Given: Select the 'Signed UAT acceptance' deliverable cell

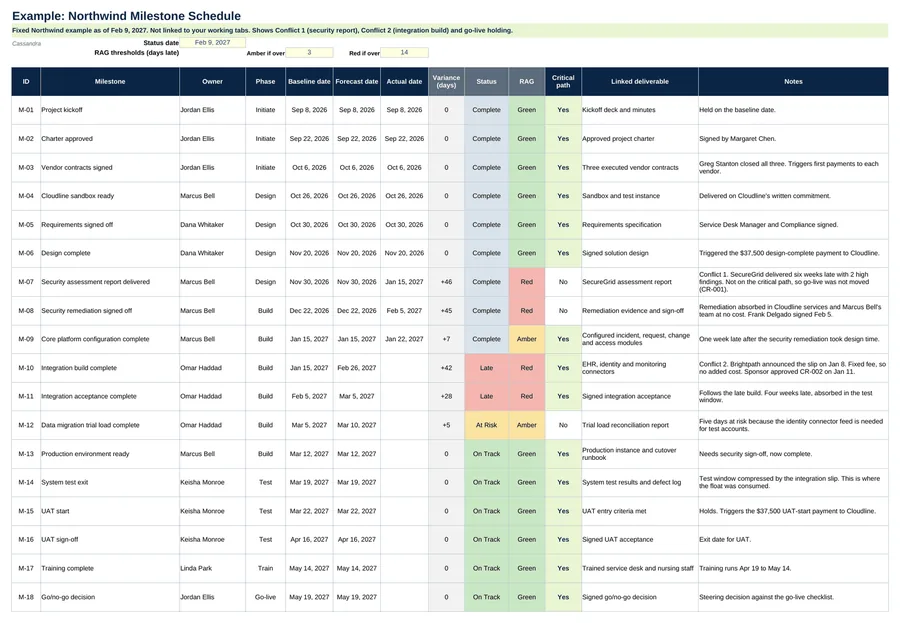Looking at the screenshot, I should pyautogui.click(x=640, y=539).
